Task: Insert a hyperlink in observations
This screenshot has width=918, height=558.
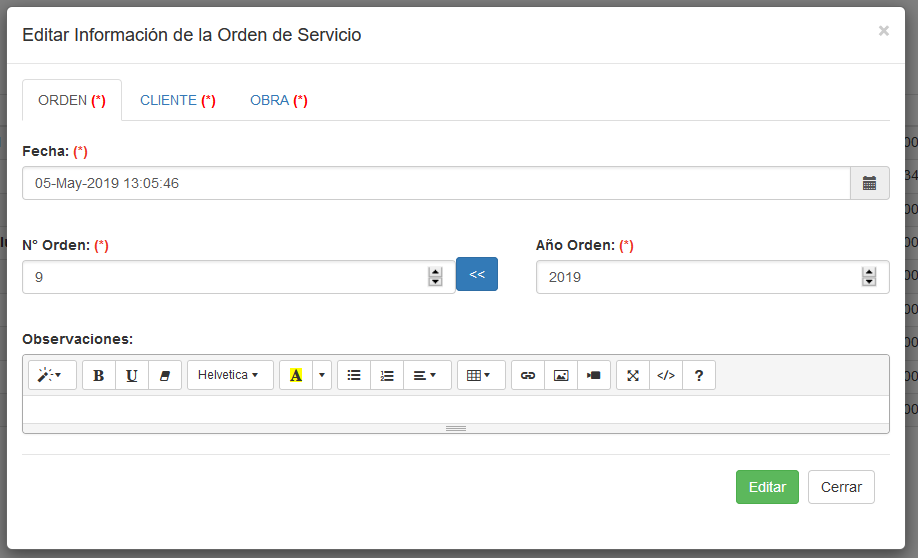Action: [x=528, y=375]
